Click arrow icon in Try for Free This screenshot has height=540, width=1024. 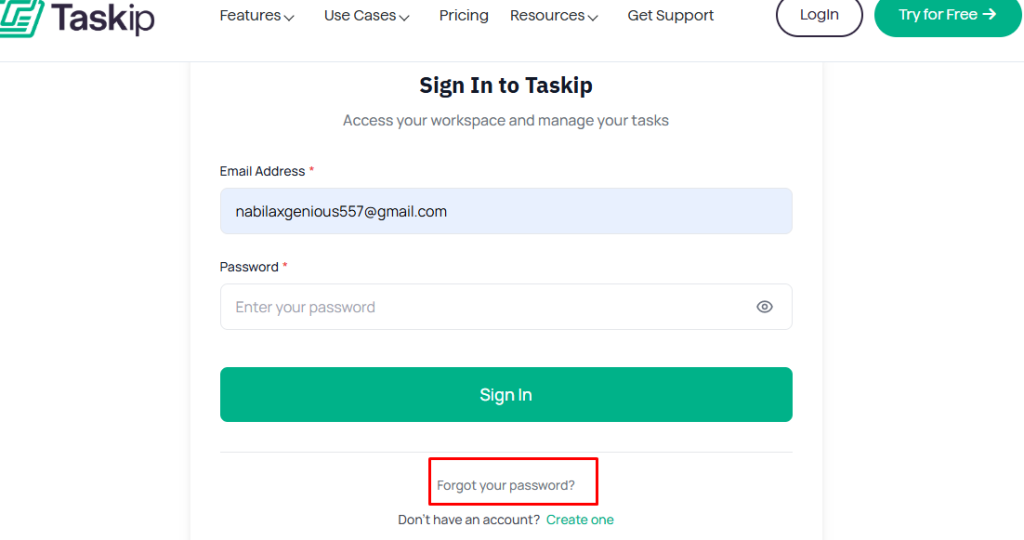pos(989,14)
